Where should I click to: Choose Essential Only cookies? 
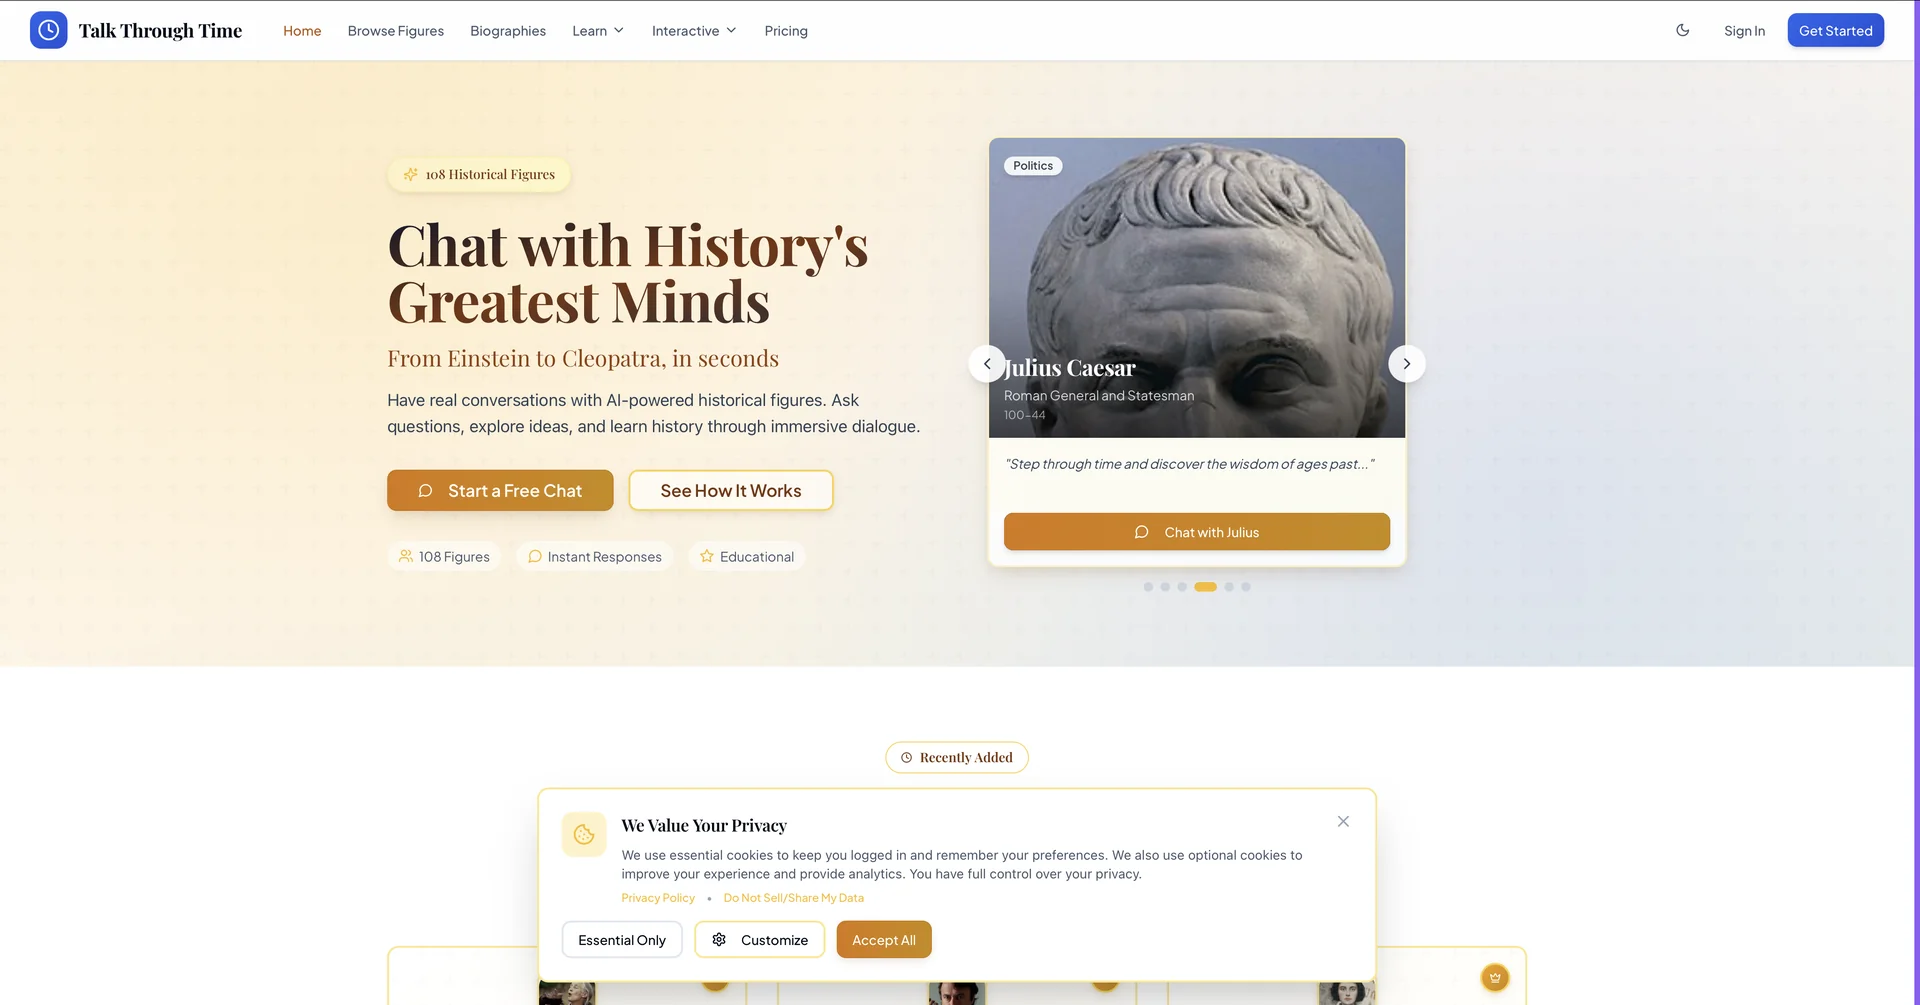point(622,939)
